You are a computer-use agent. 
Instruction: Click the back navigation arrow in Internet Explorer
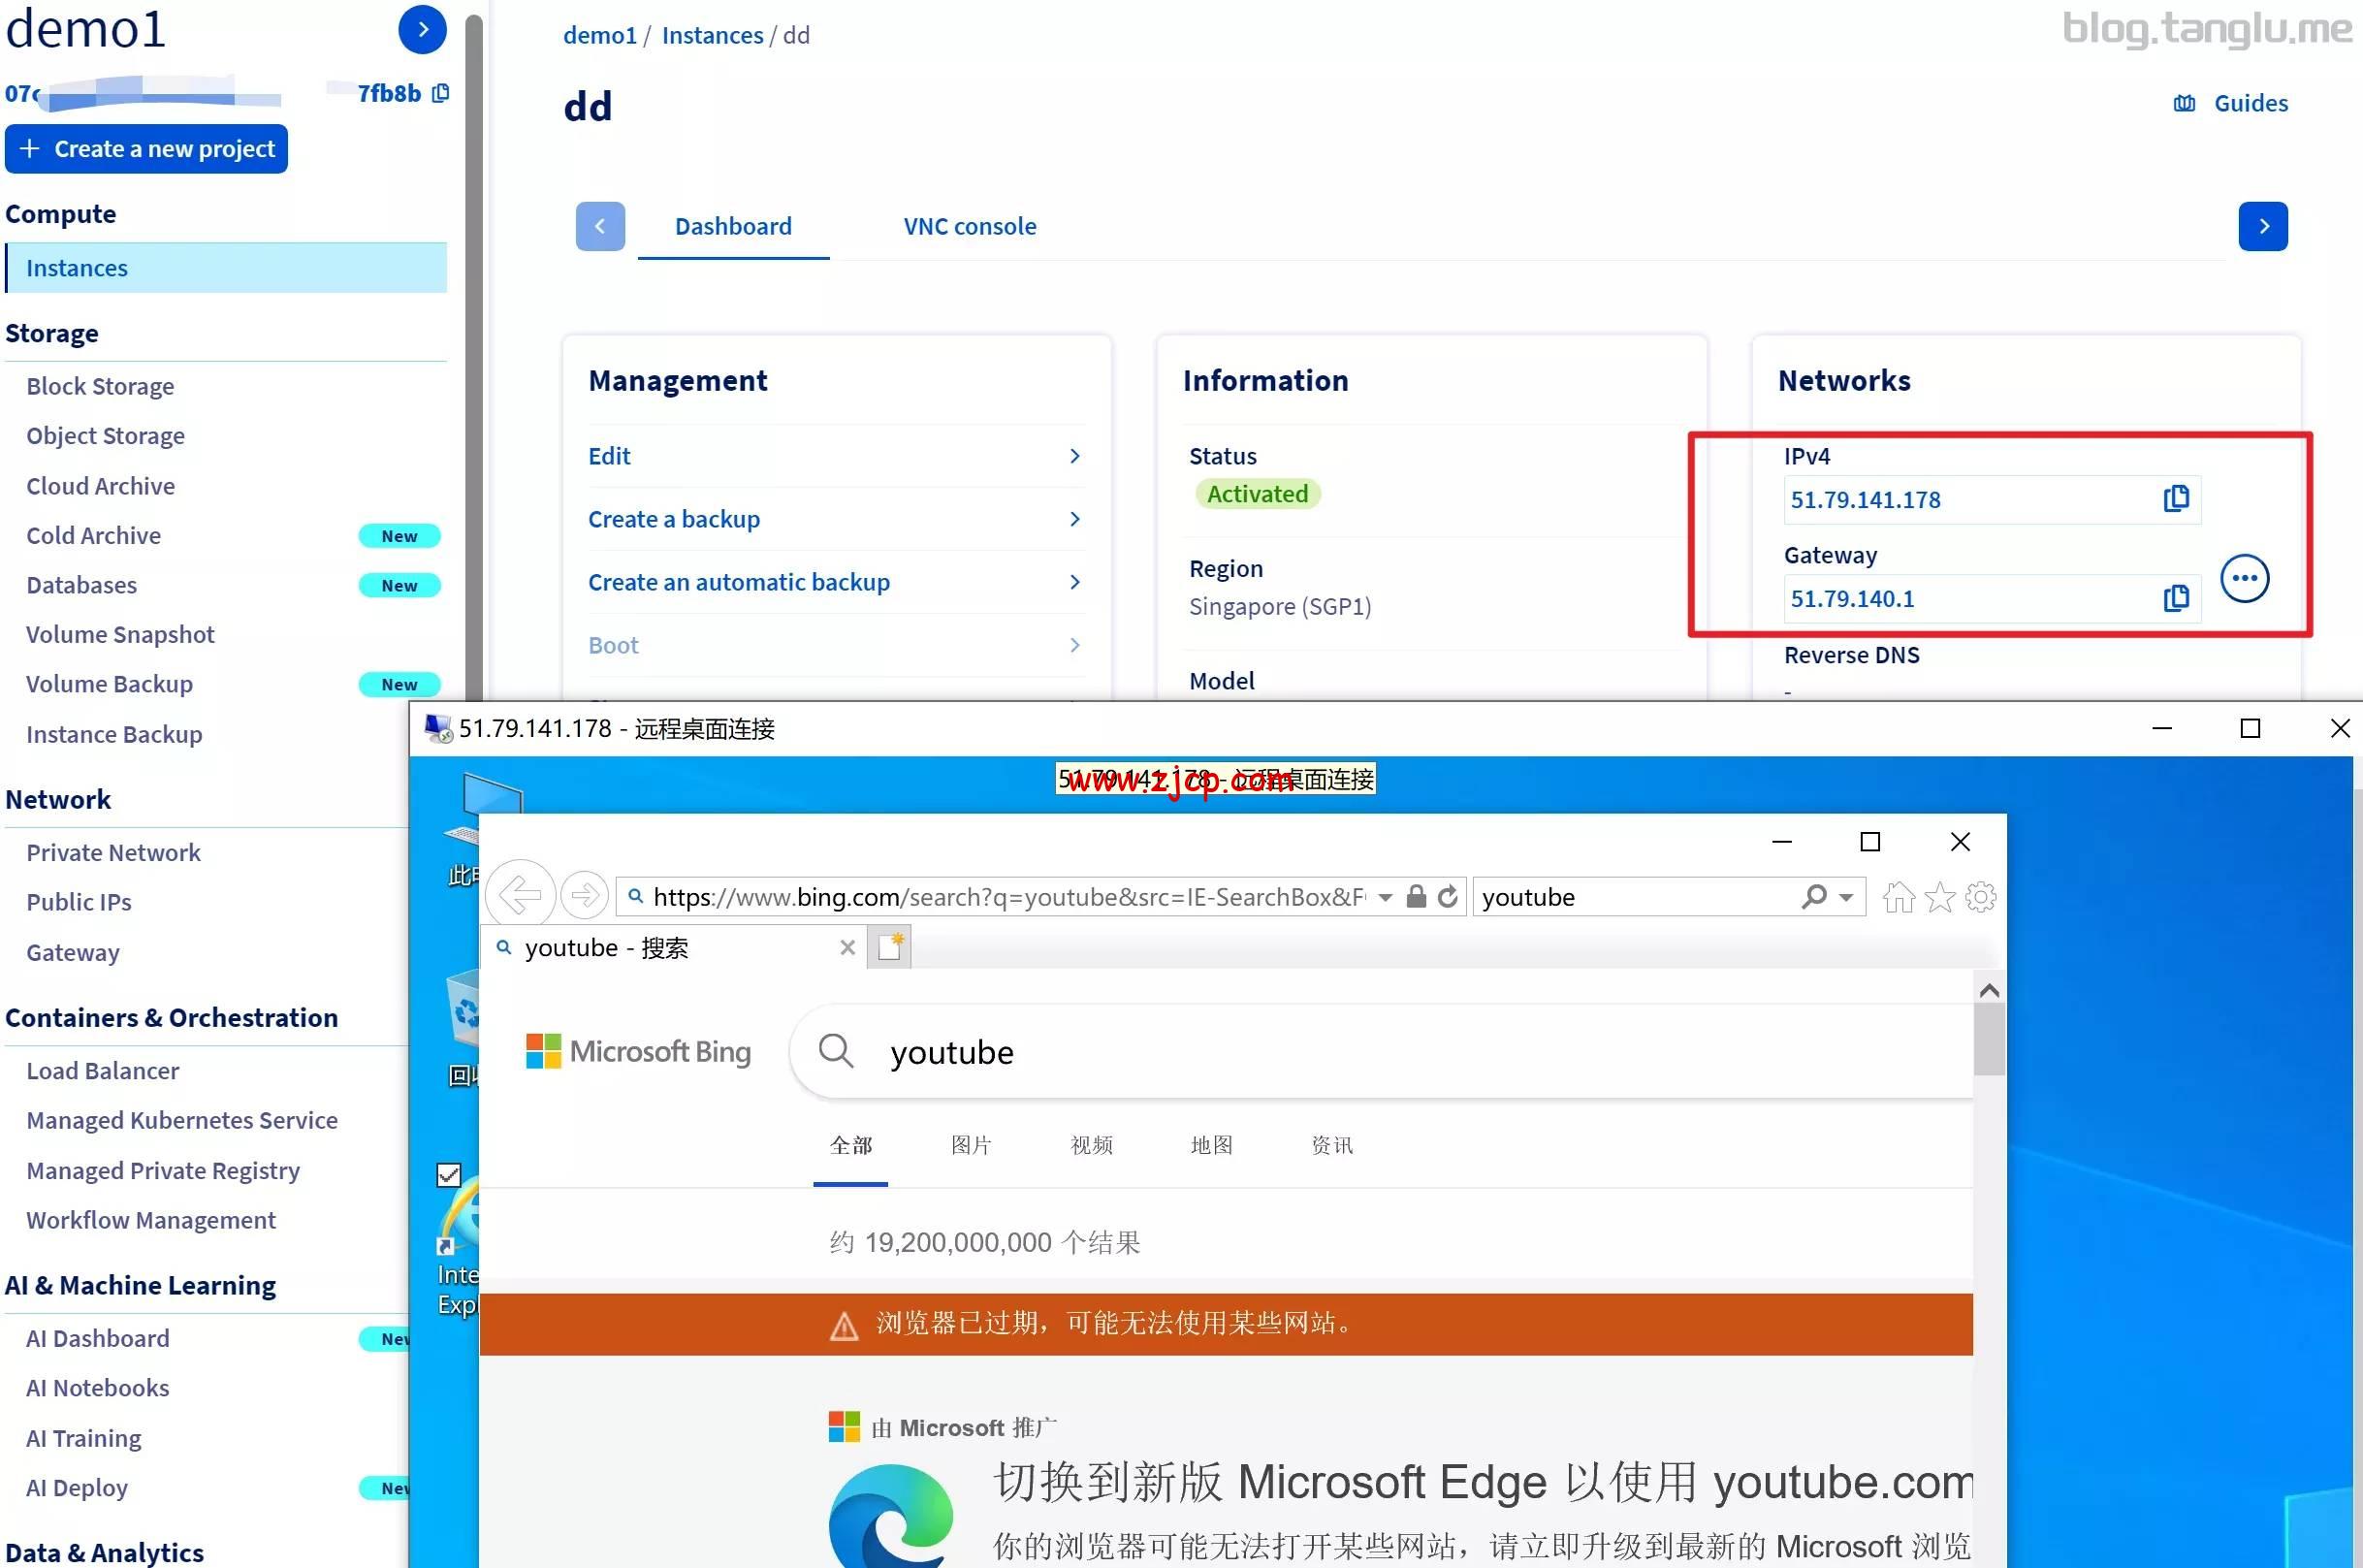(x=519, y=895)
